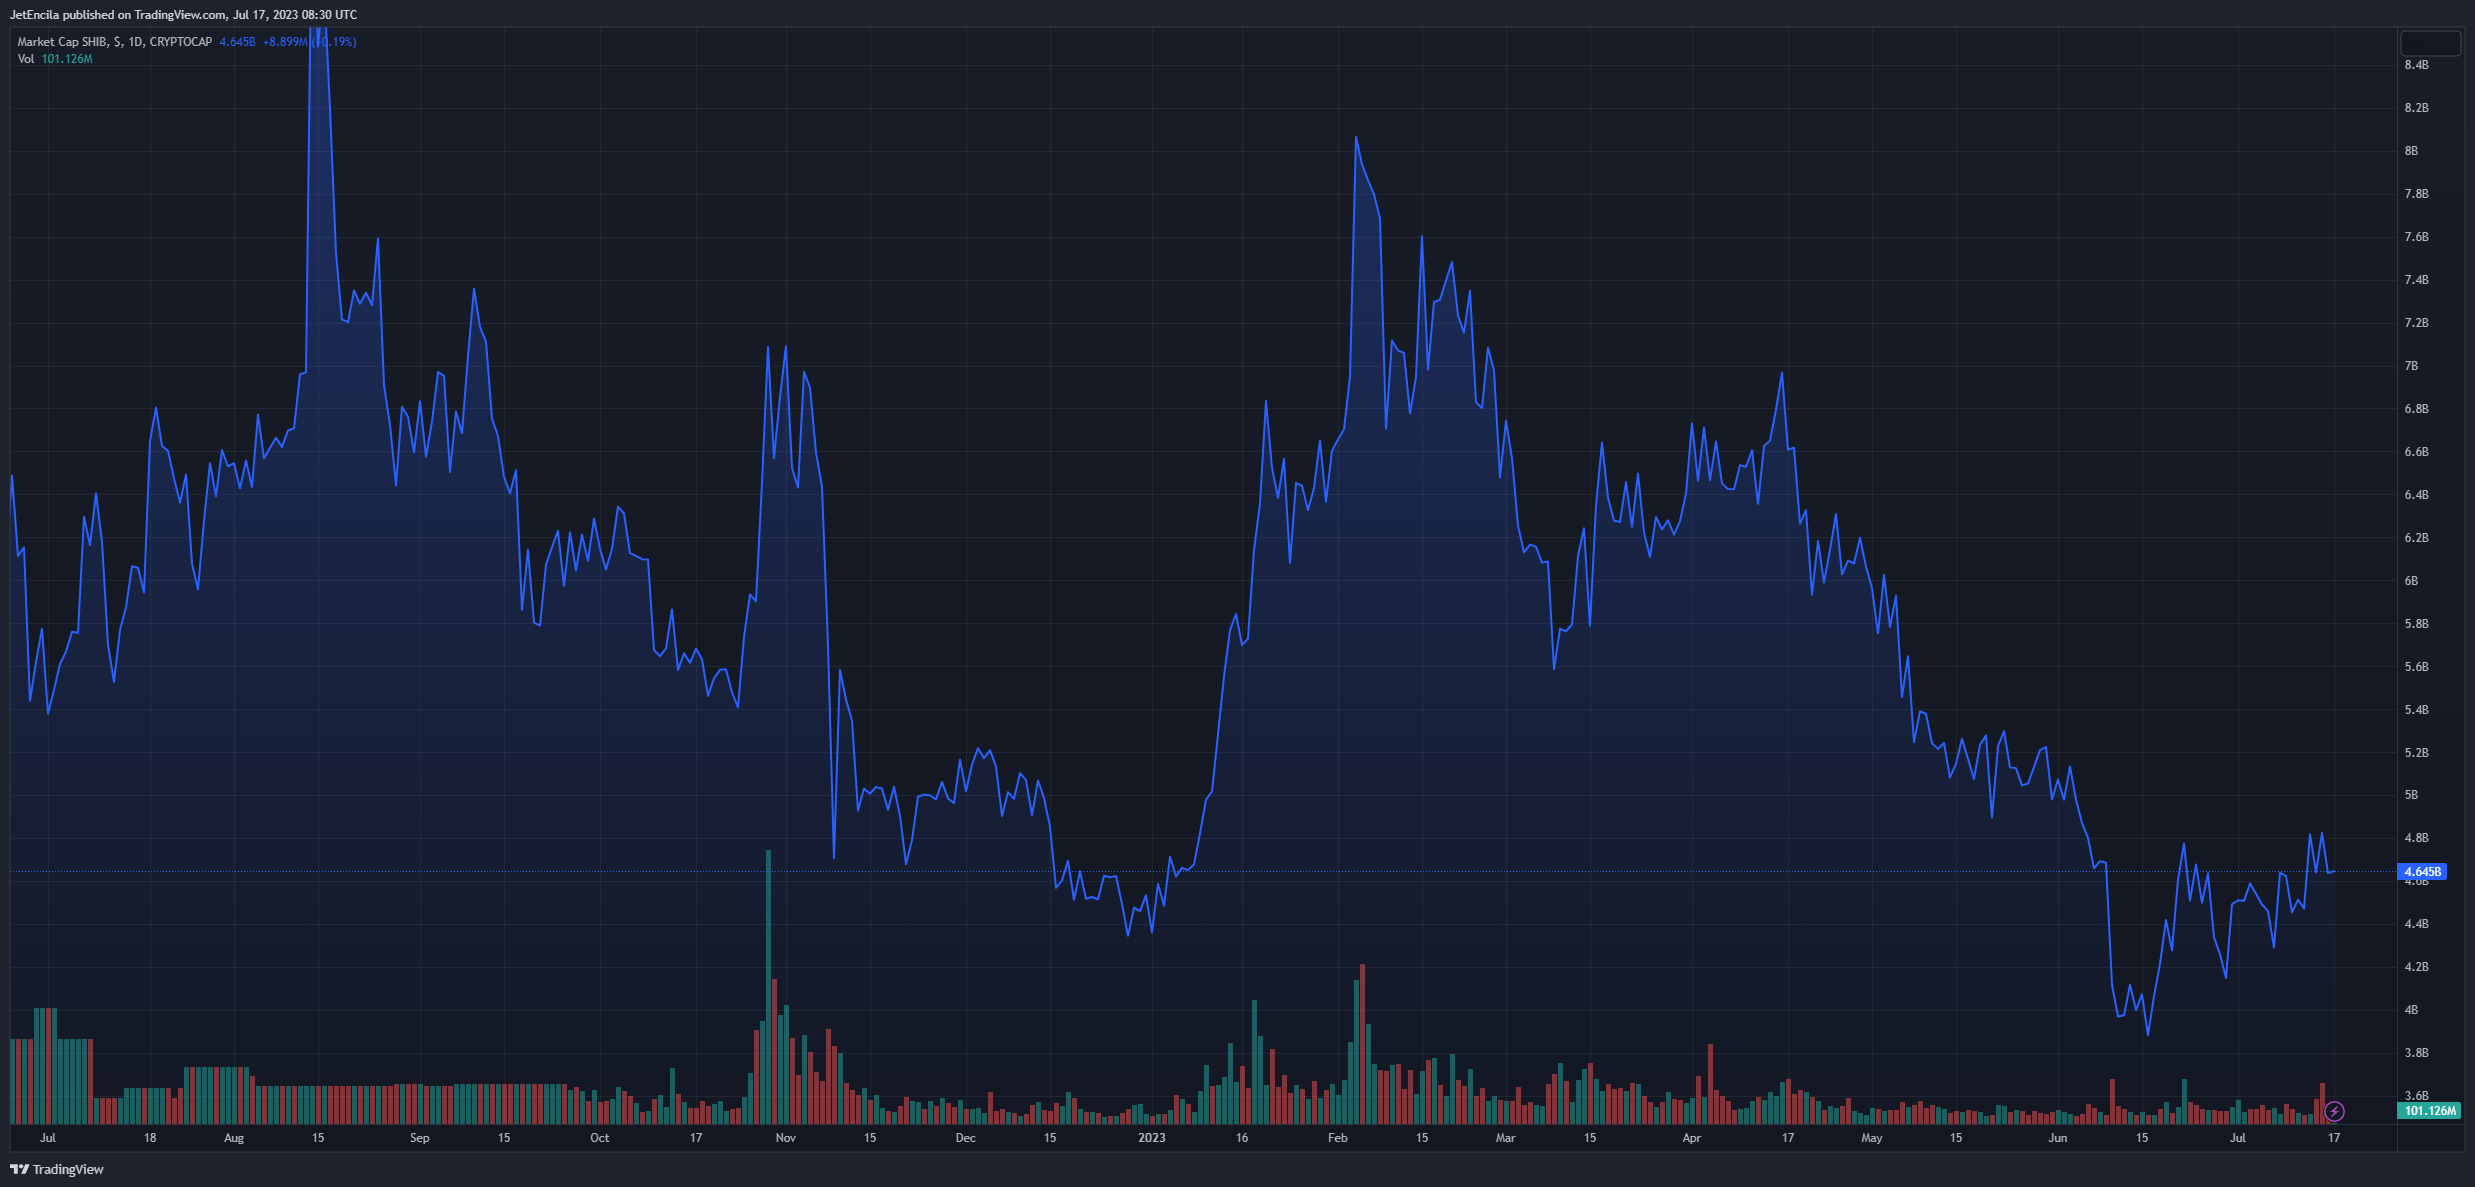The height and width of the screenshot is (1187, 2475).
Task: Click the blue 4.645B current price tag
Action: (x=2422, y=872)
